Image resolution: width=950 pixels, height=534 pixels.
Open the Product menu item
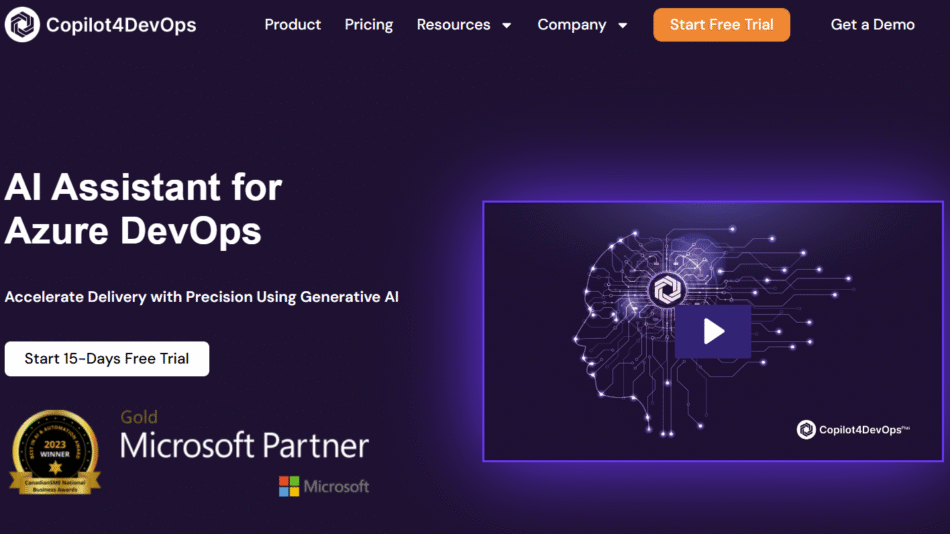click(293, 25)
